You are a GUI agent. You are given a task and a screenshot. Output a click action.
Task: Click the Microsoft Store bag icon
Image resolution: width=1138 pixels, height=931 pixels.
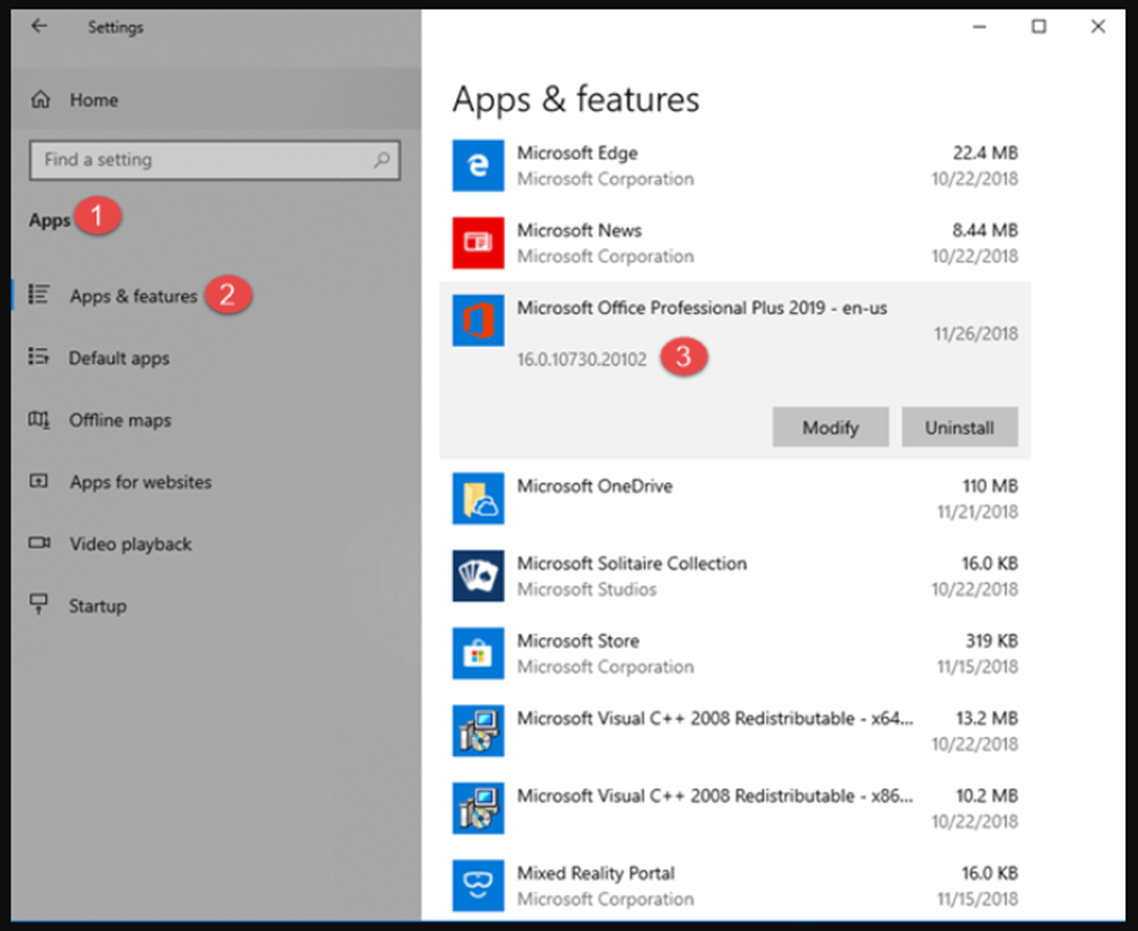coord(478,653)
